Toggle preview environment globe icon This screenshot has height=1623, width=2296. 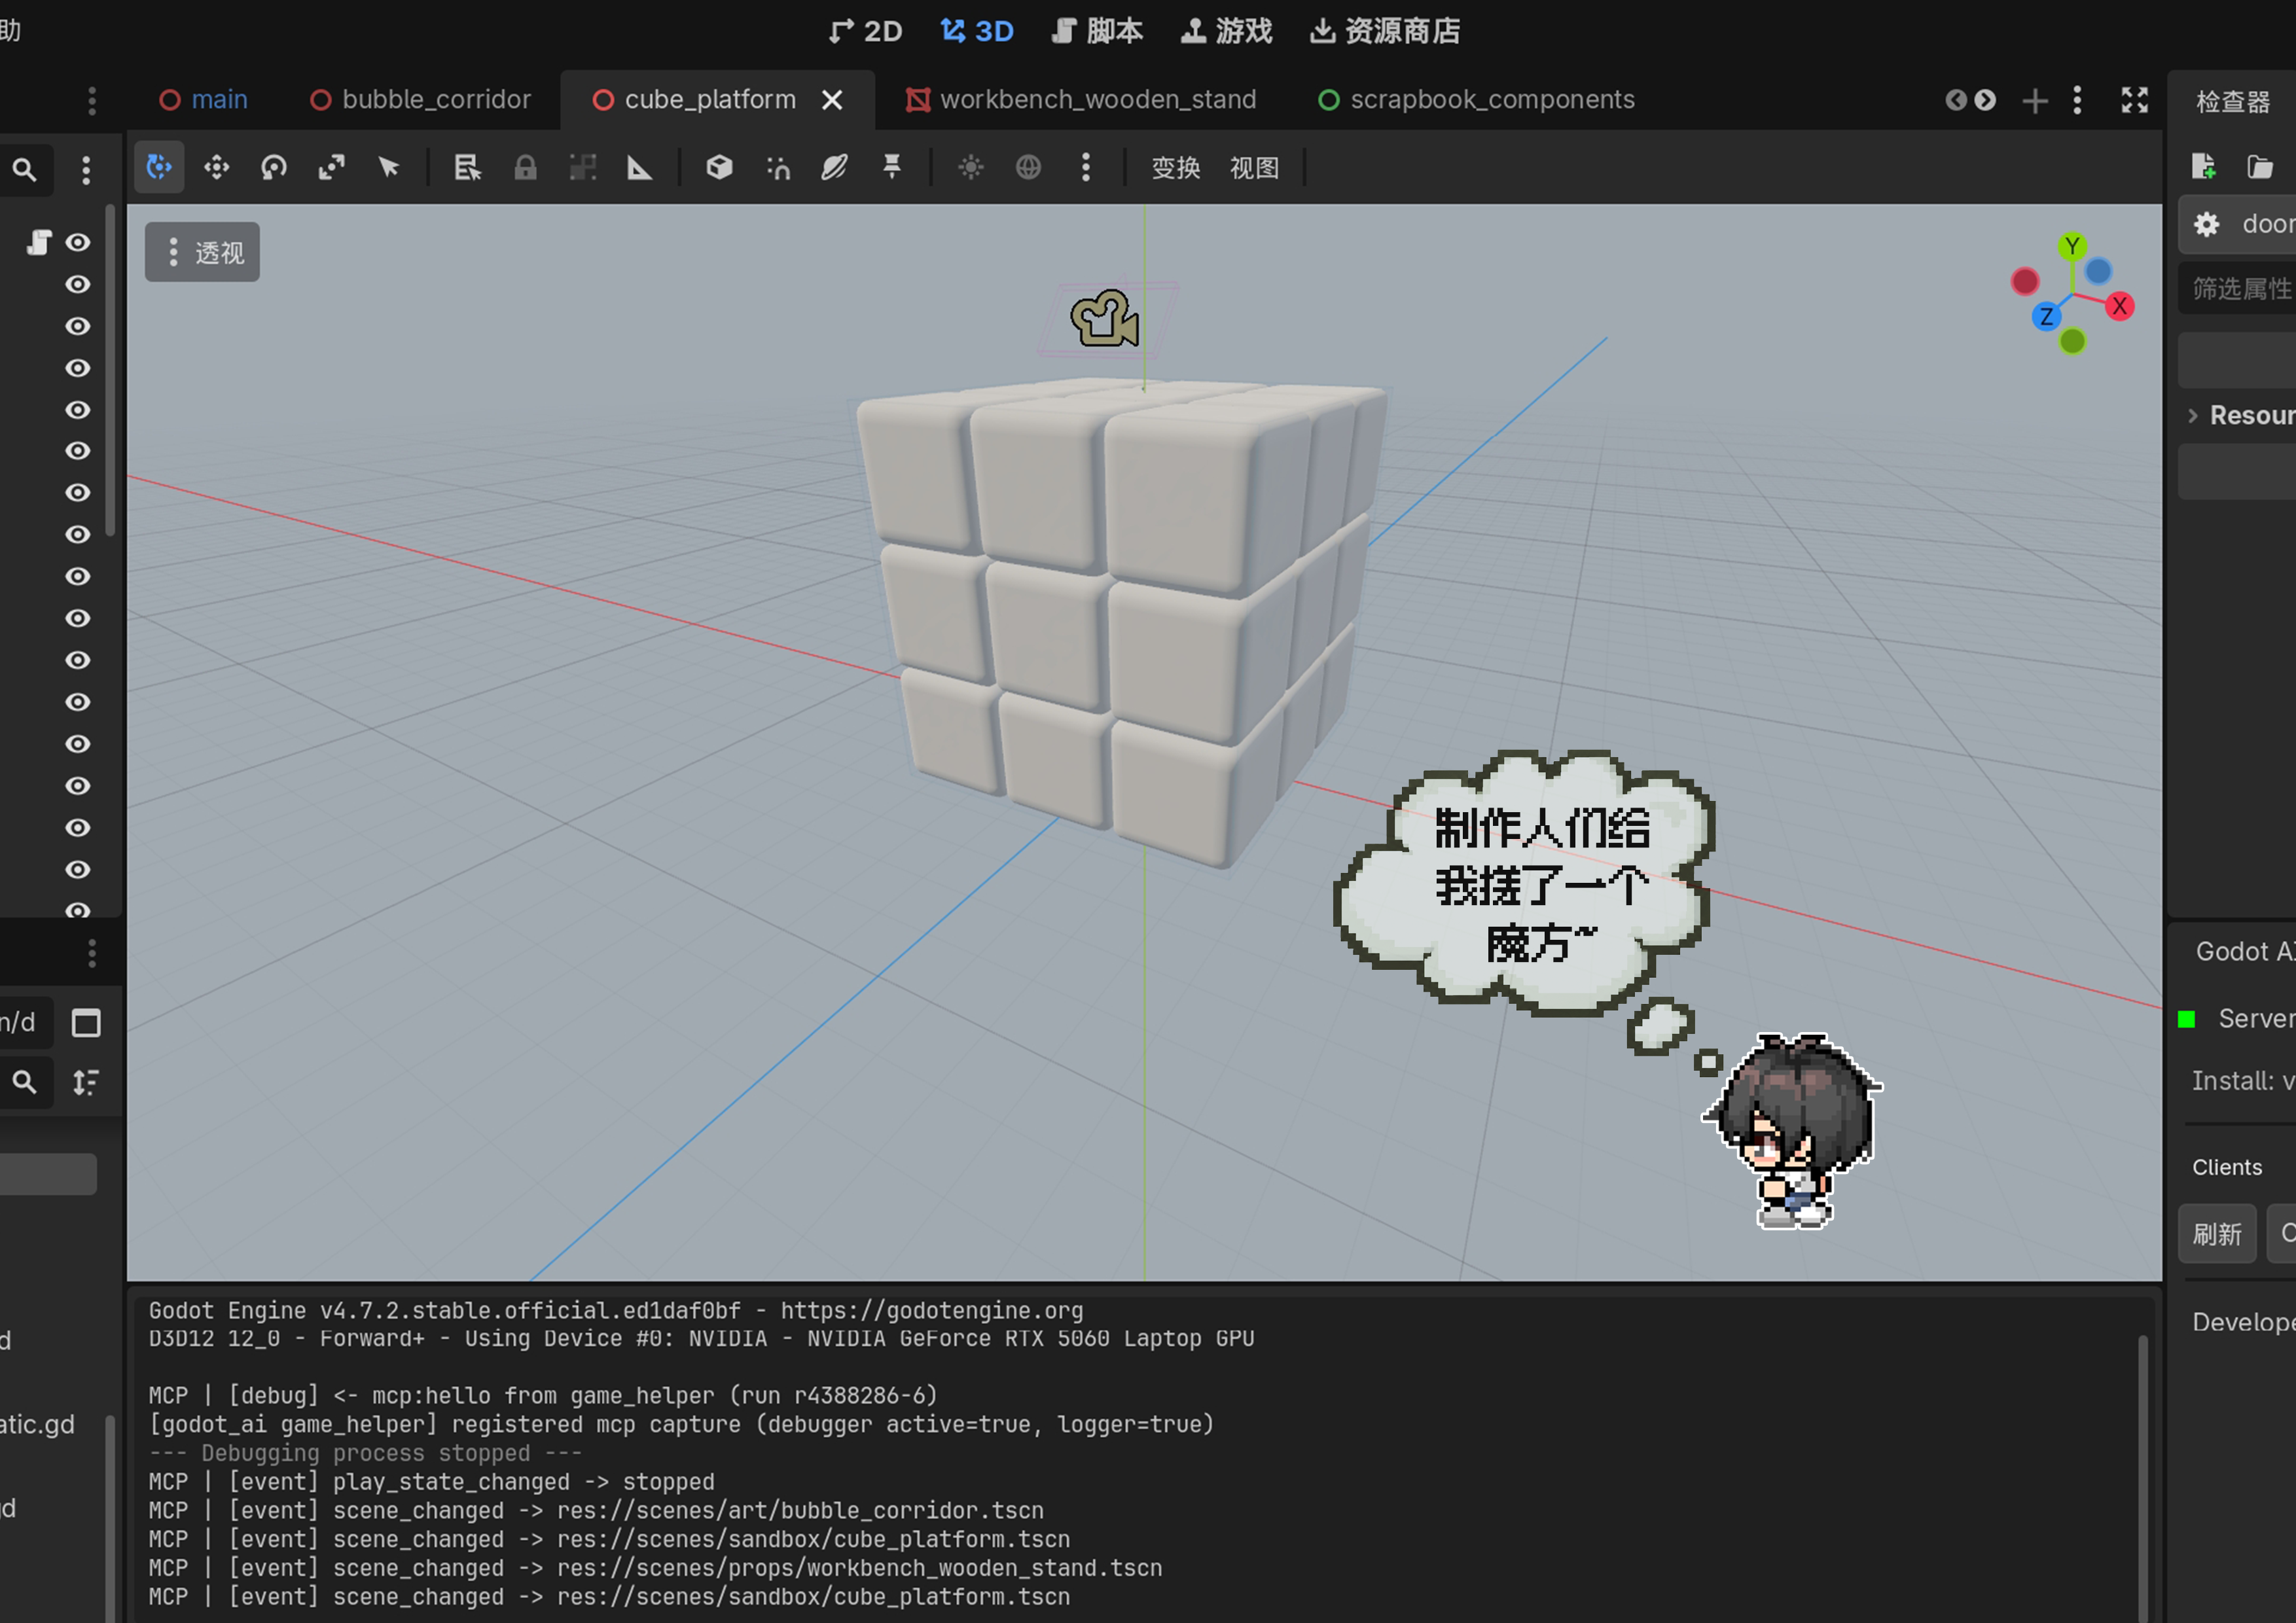coord(1028,167)
